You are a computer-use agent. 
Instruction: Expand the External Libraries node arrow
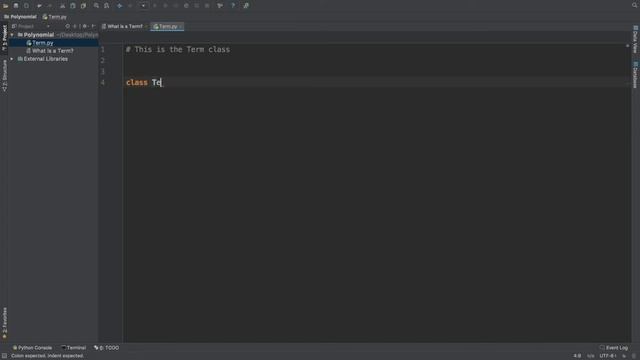point(12,59)
